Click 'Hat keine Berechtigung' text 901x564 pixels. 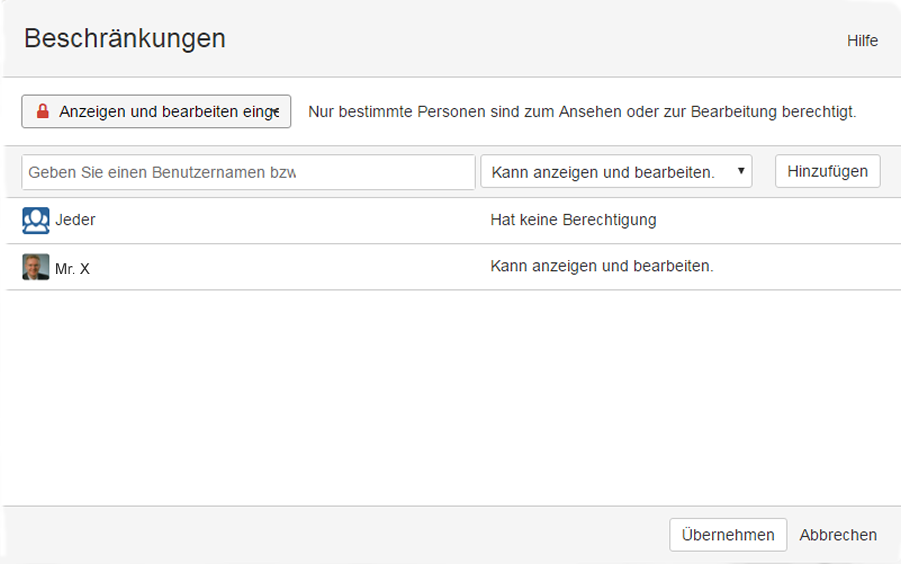pyautogui.click(x=573, y=220)
